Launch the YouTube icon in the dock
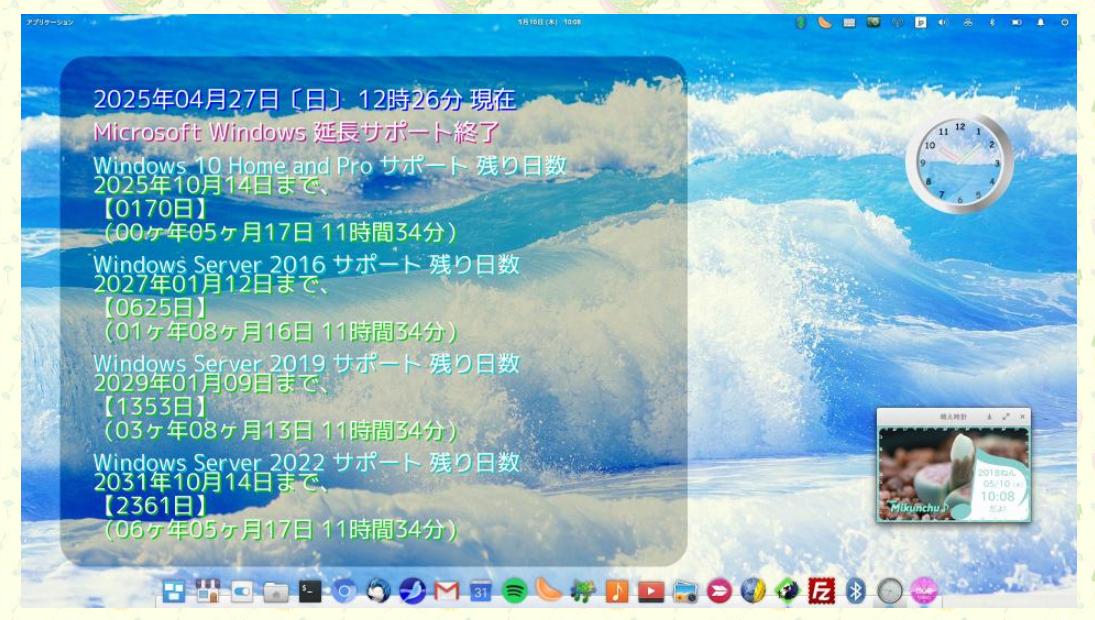This screenshot has height=620, width=1095. pos(651,591)
